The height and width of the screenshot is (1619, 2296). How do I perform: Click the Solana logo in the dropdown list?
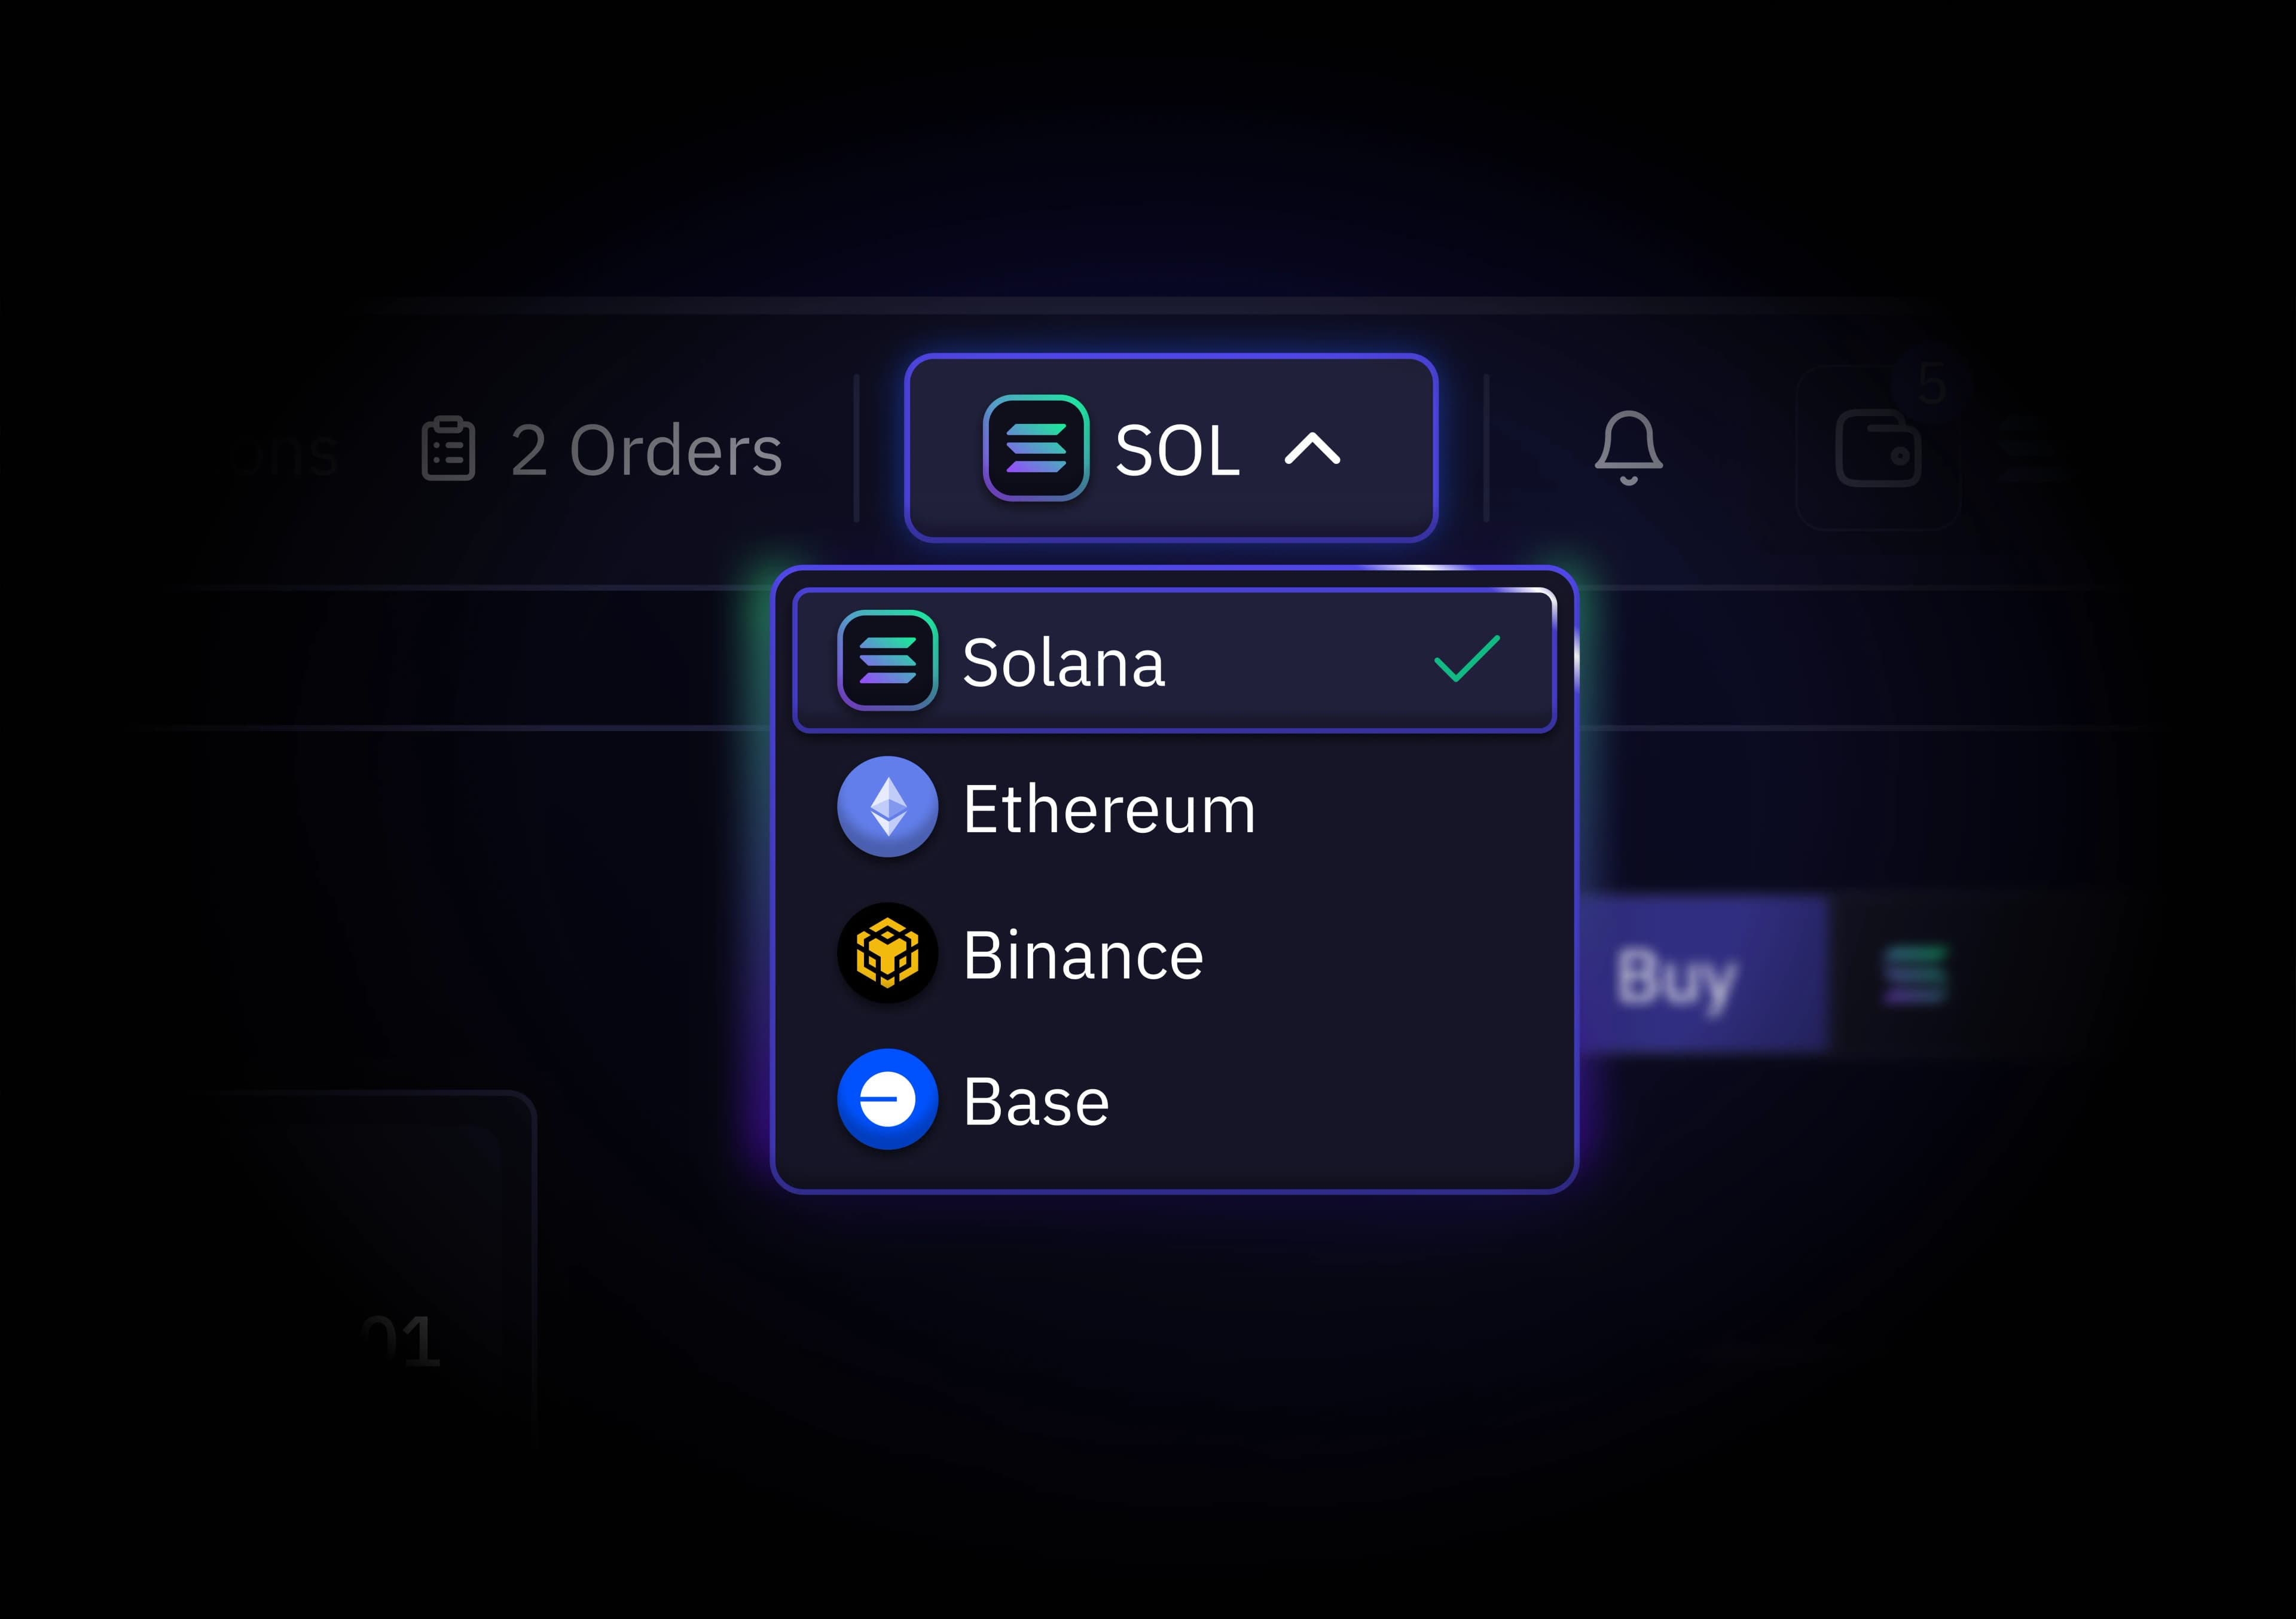point(887,661)
